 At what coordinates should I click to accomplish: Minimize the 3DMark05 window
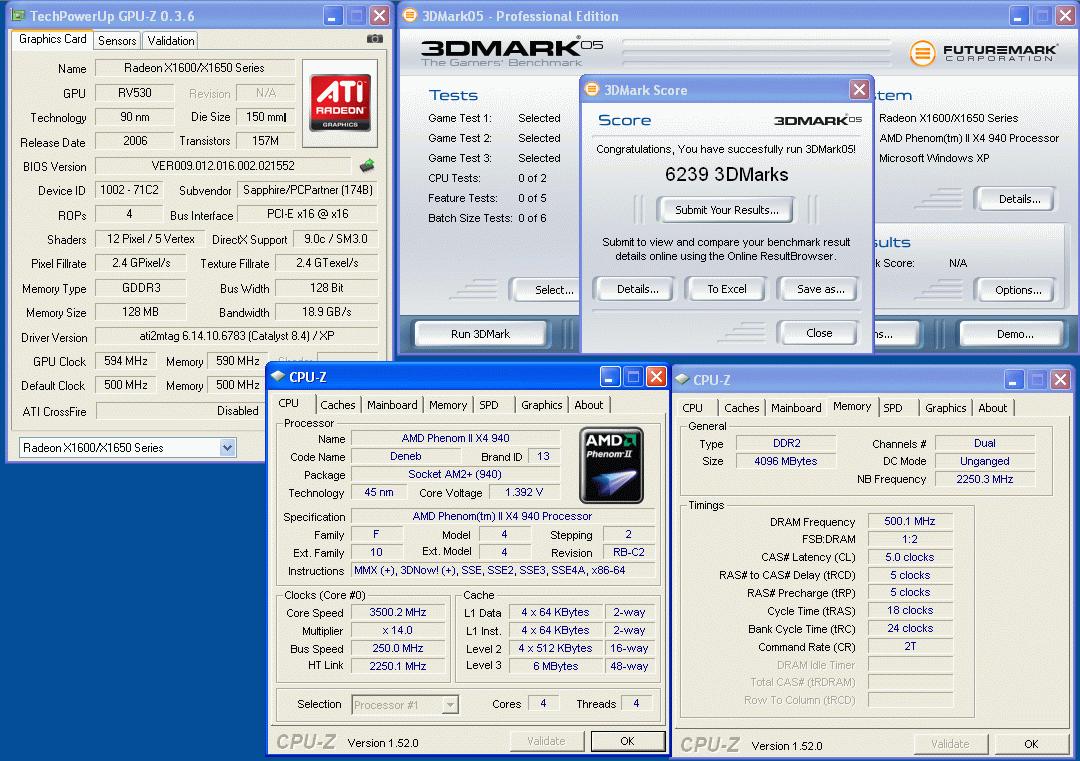1019,15
